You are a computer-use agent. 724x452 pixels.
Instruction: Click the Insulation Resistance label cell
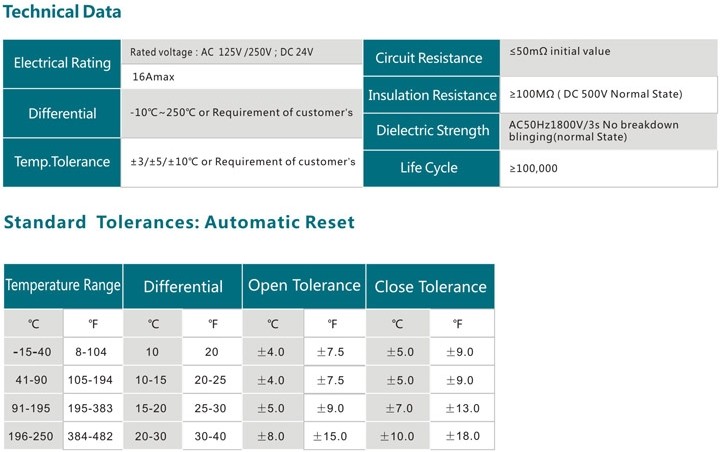click(x=432, y=95)
